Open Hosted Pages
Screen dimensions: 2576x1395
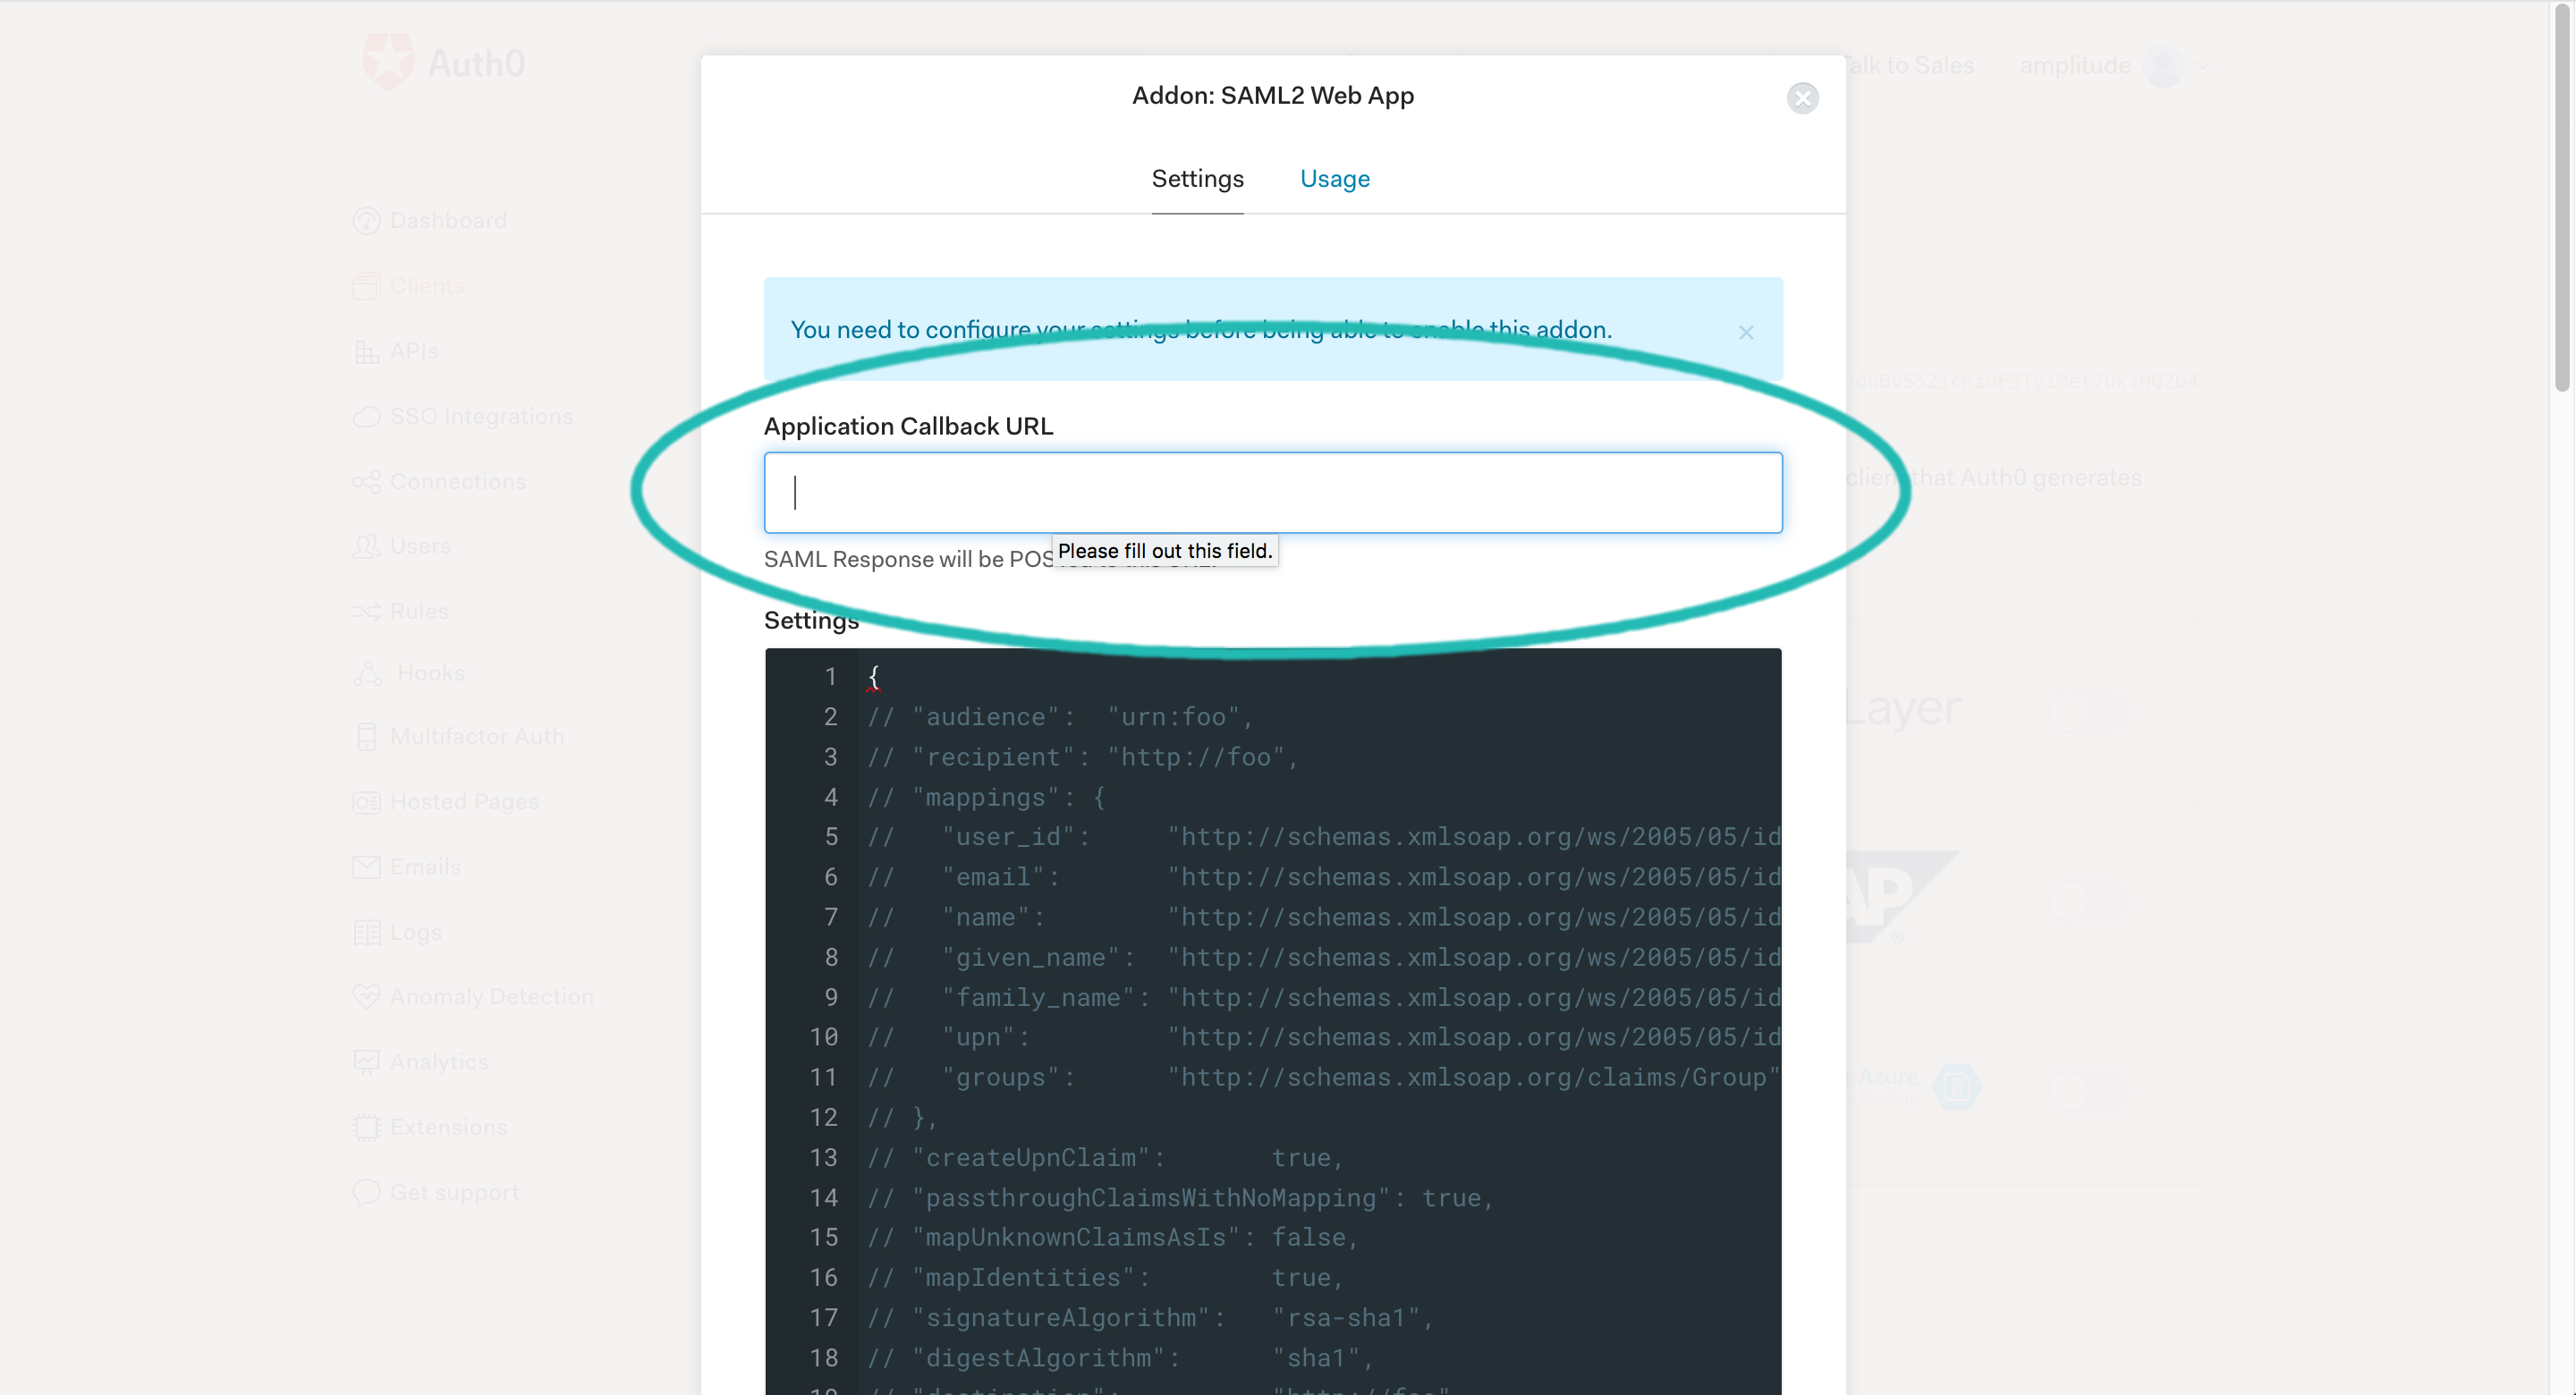[x=464, y=801]
